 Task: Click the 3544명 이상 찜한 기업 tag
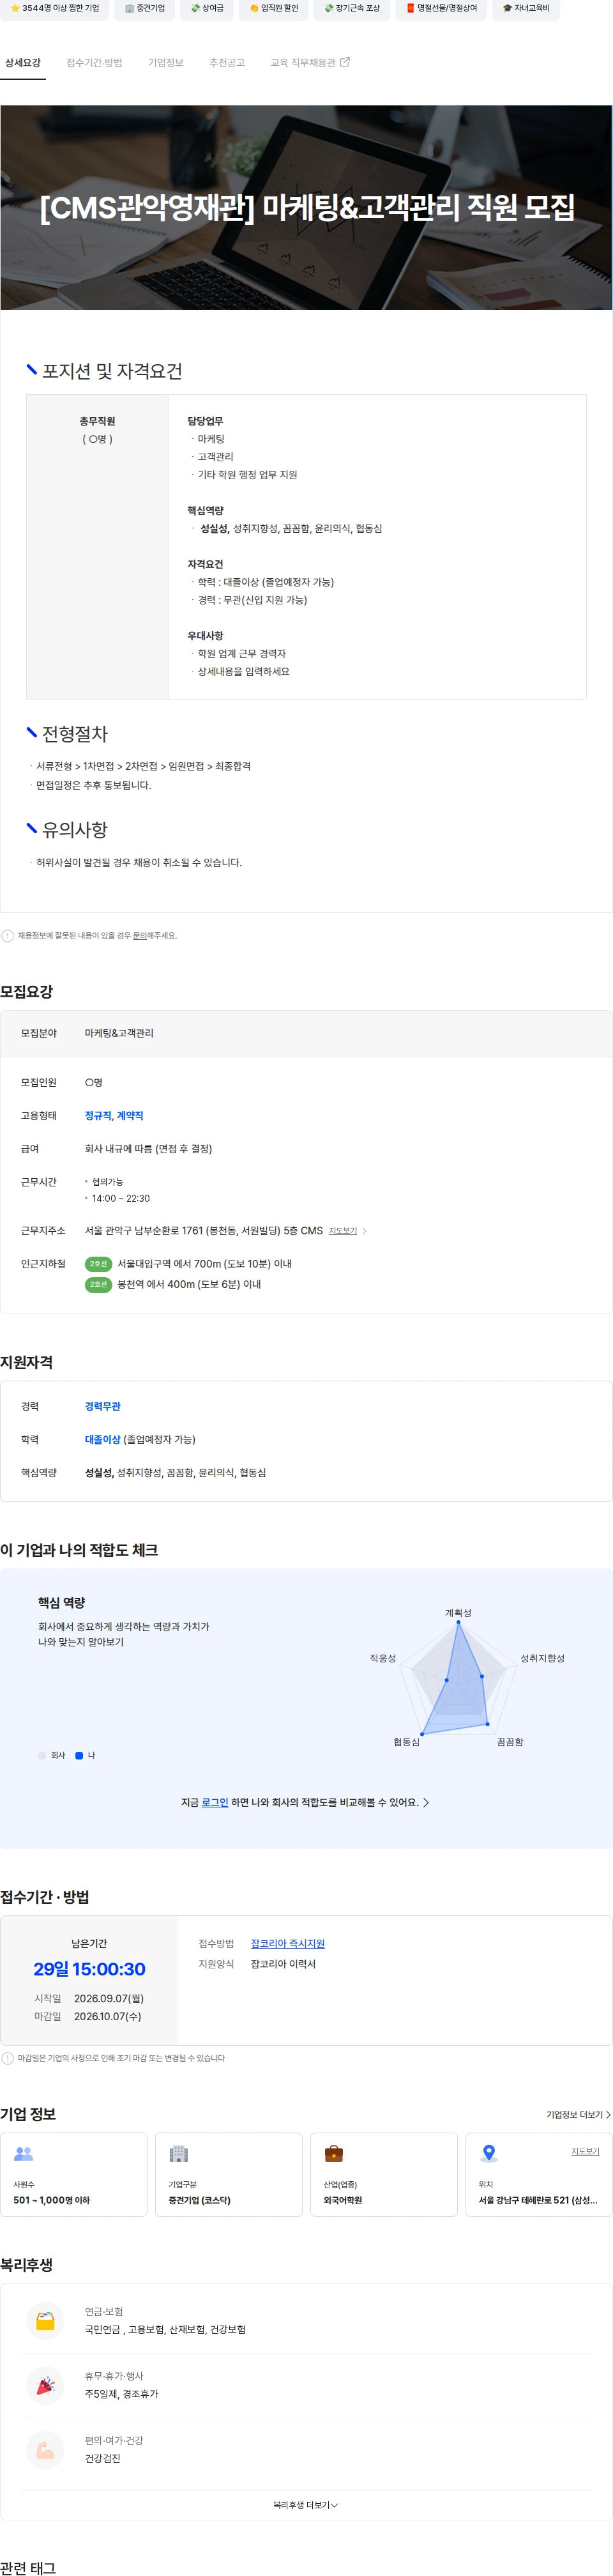[x=55, y=8]
